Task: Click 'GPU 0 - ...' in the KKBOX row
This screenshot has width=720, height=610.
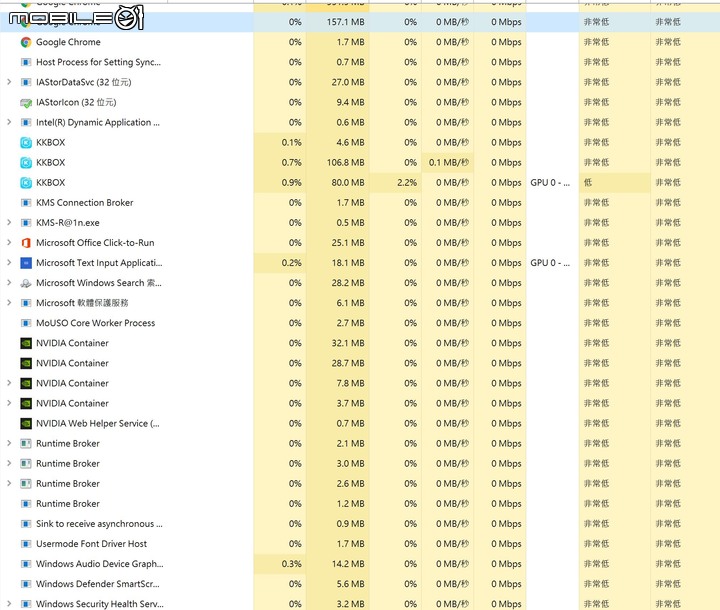Action: coord(550,182)
